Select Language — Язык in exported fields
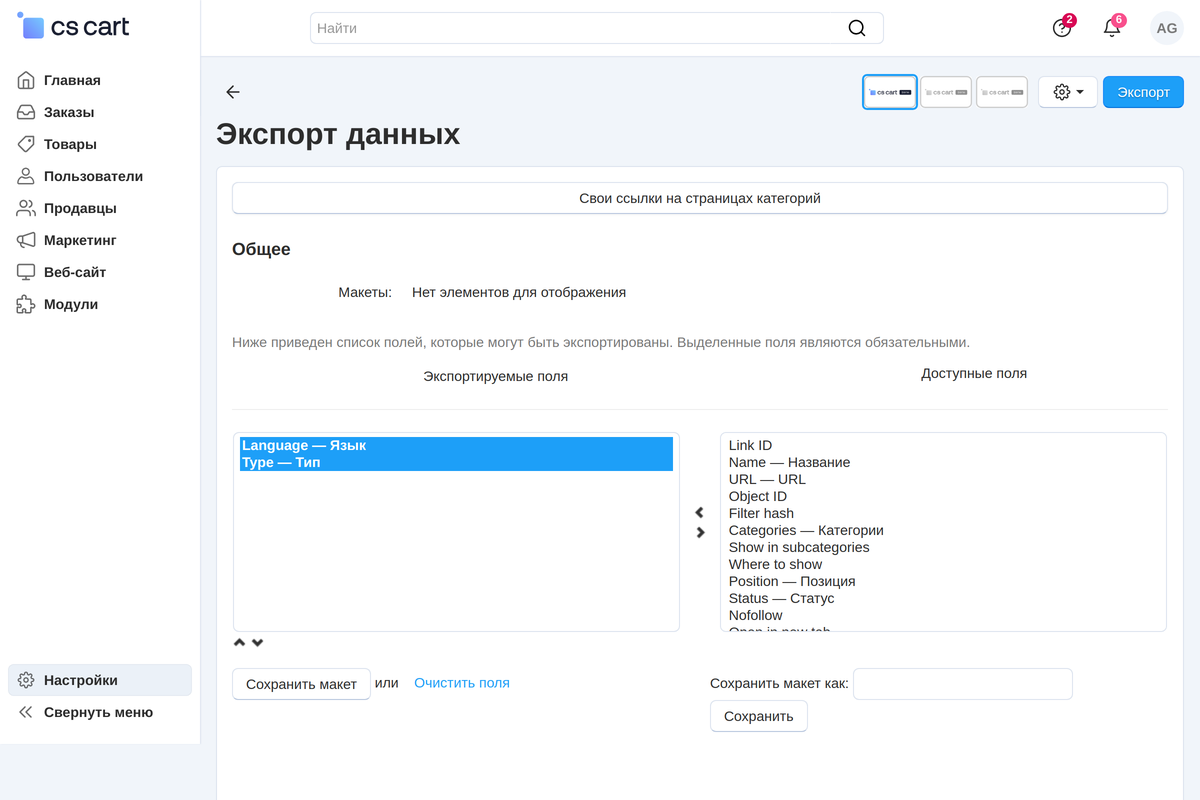1200x800 pixels. click(456, 445)
